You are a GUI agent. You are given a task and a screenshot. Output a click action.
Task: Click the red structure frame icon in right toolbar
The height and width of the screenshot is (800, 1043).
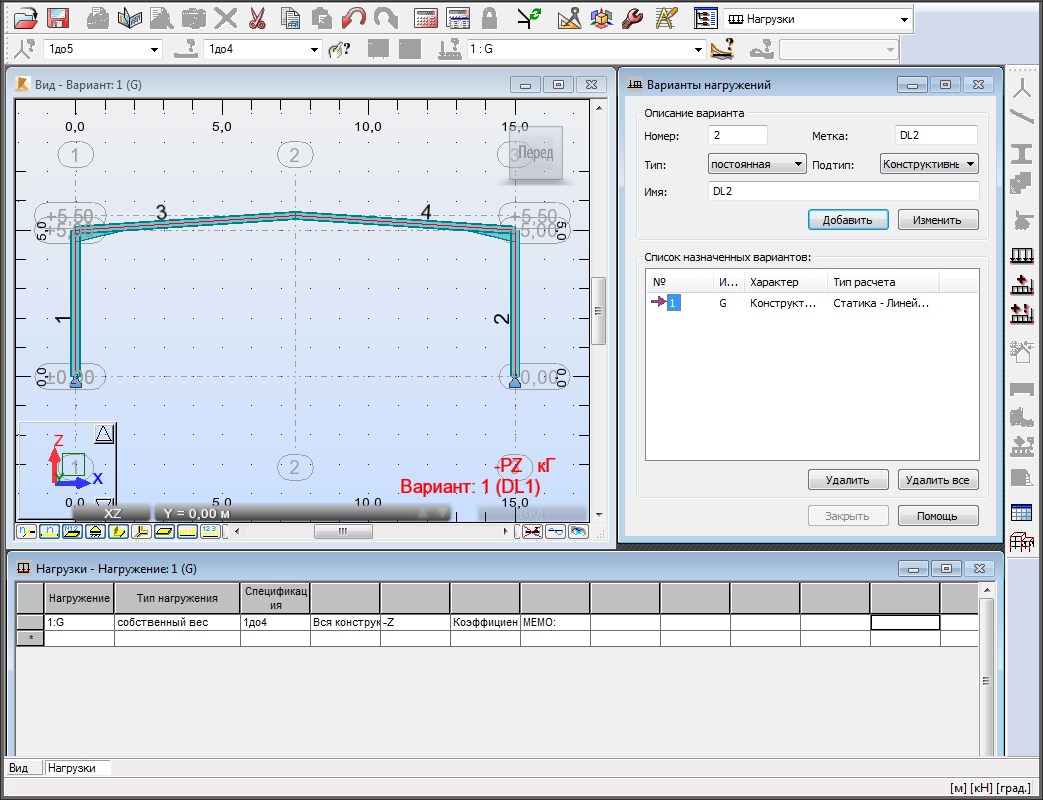pos(1021,542)
